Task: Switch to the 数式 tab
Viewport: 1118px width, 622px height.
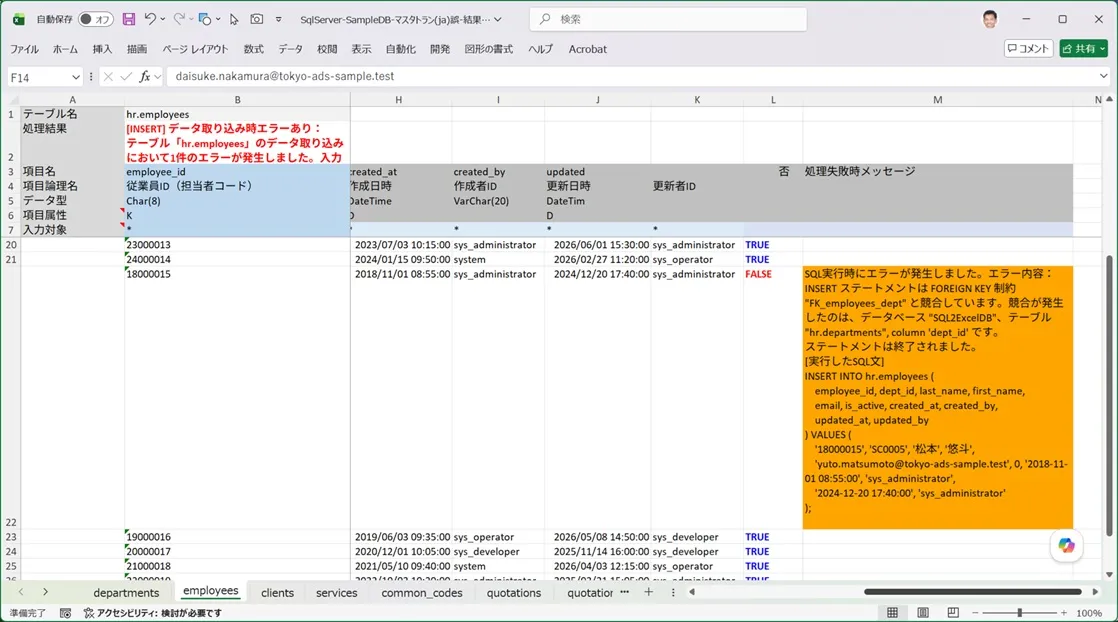Action: 253,49
